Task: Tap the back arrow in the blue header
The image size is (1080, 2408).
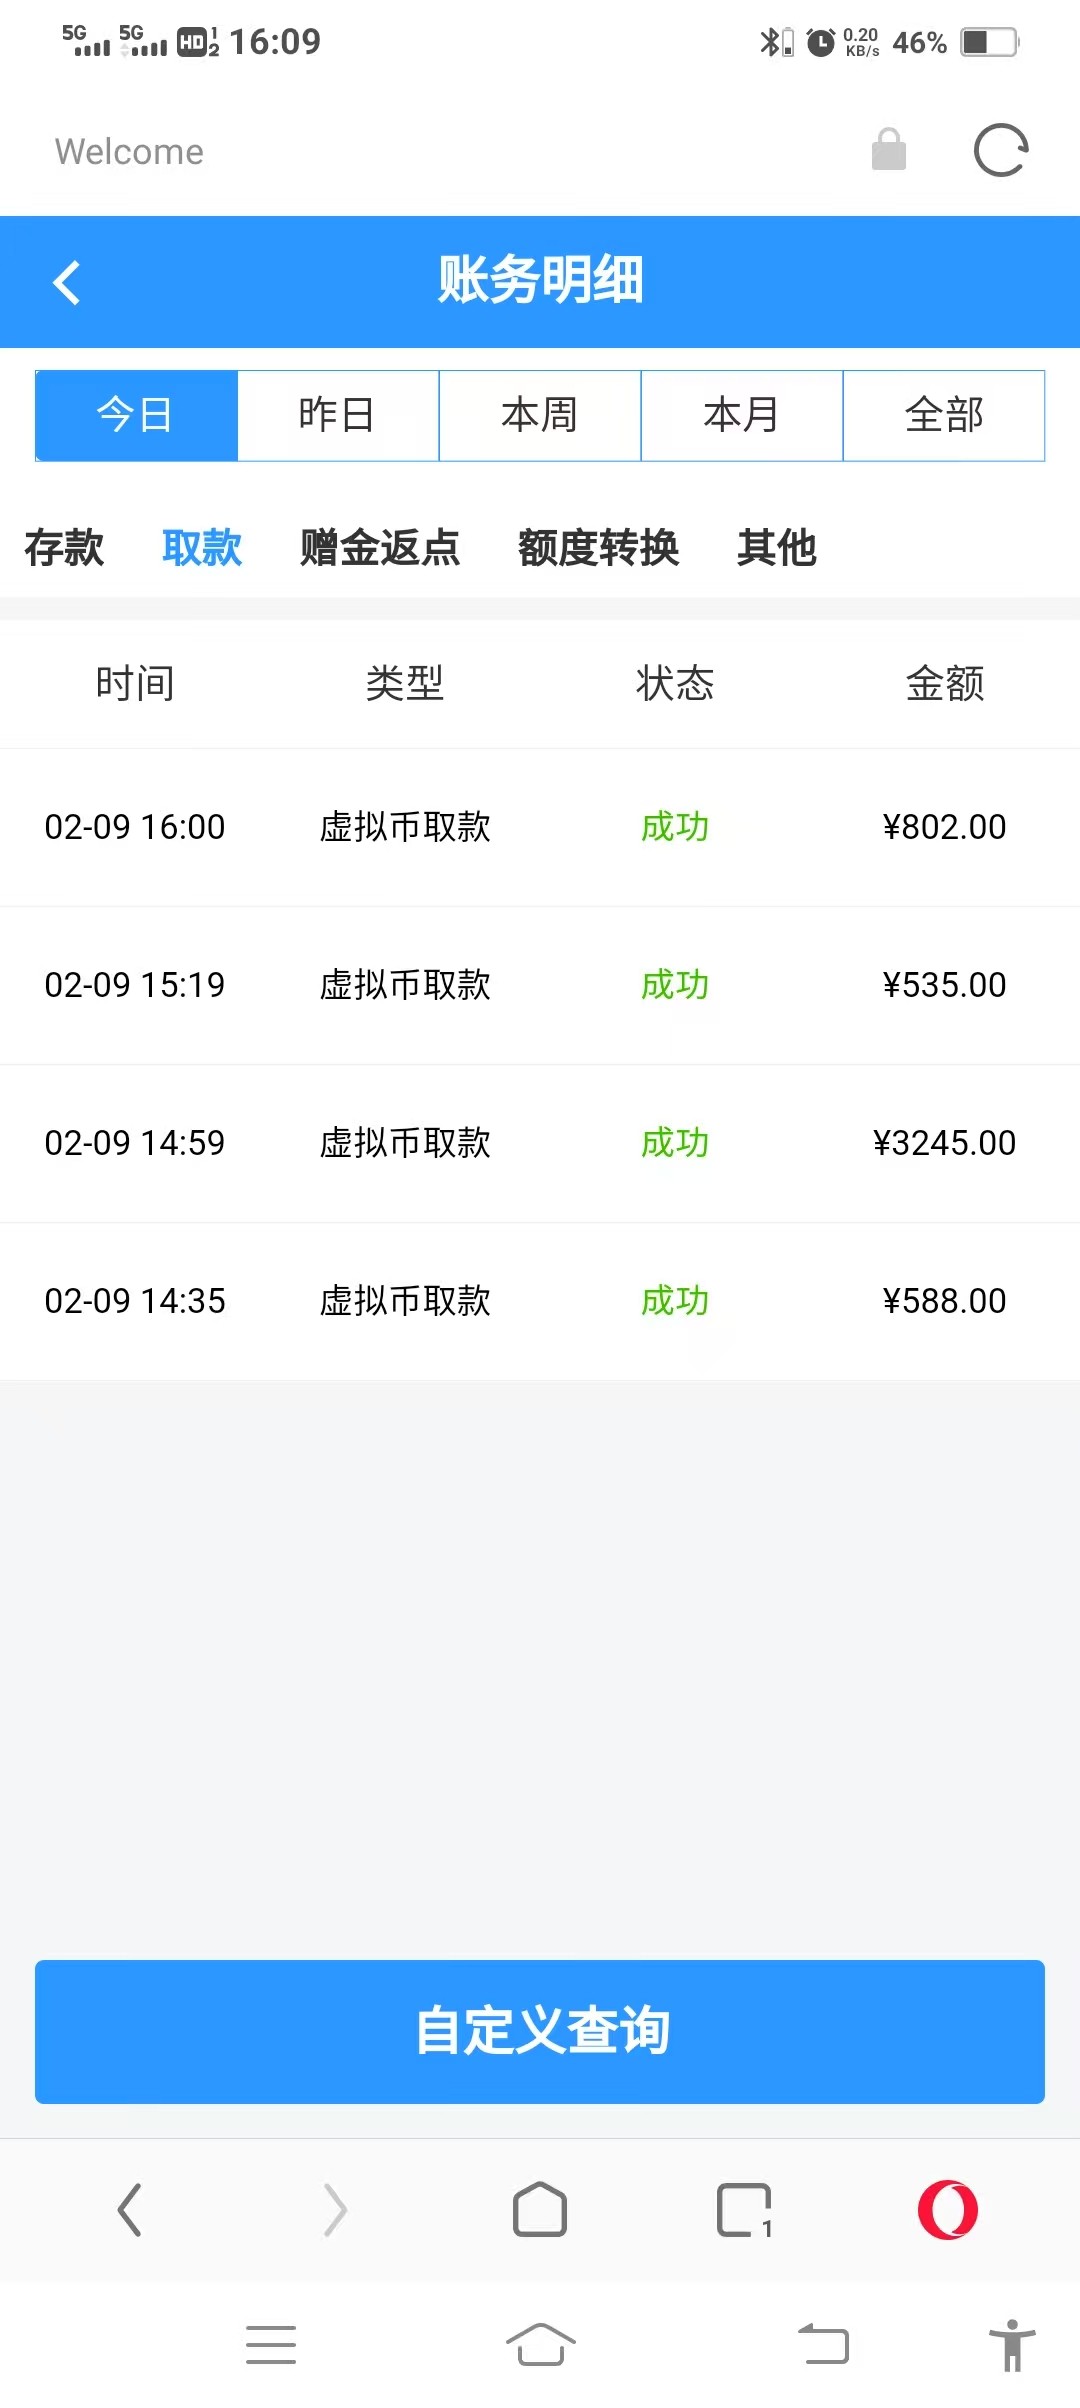Action: tap(67, 282)
